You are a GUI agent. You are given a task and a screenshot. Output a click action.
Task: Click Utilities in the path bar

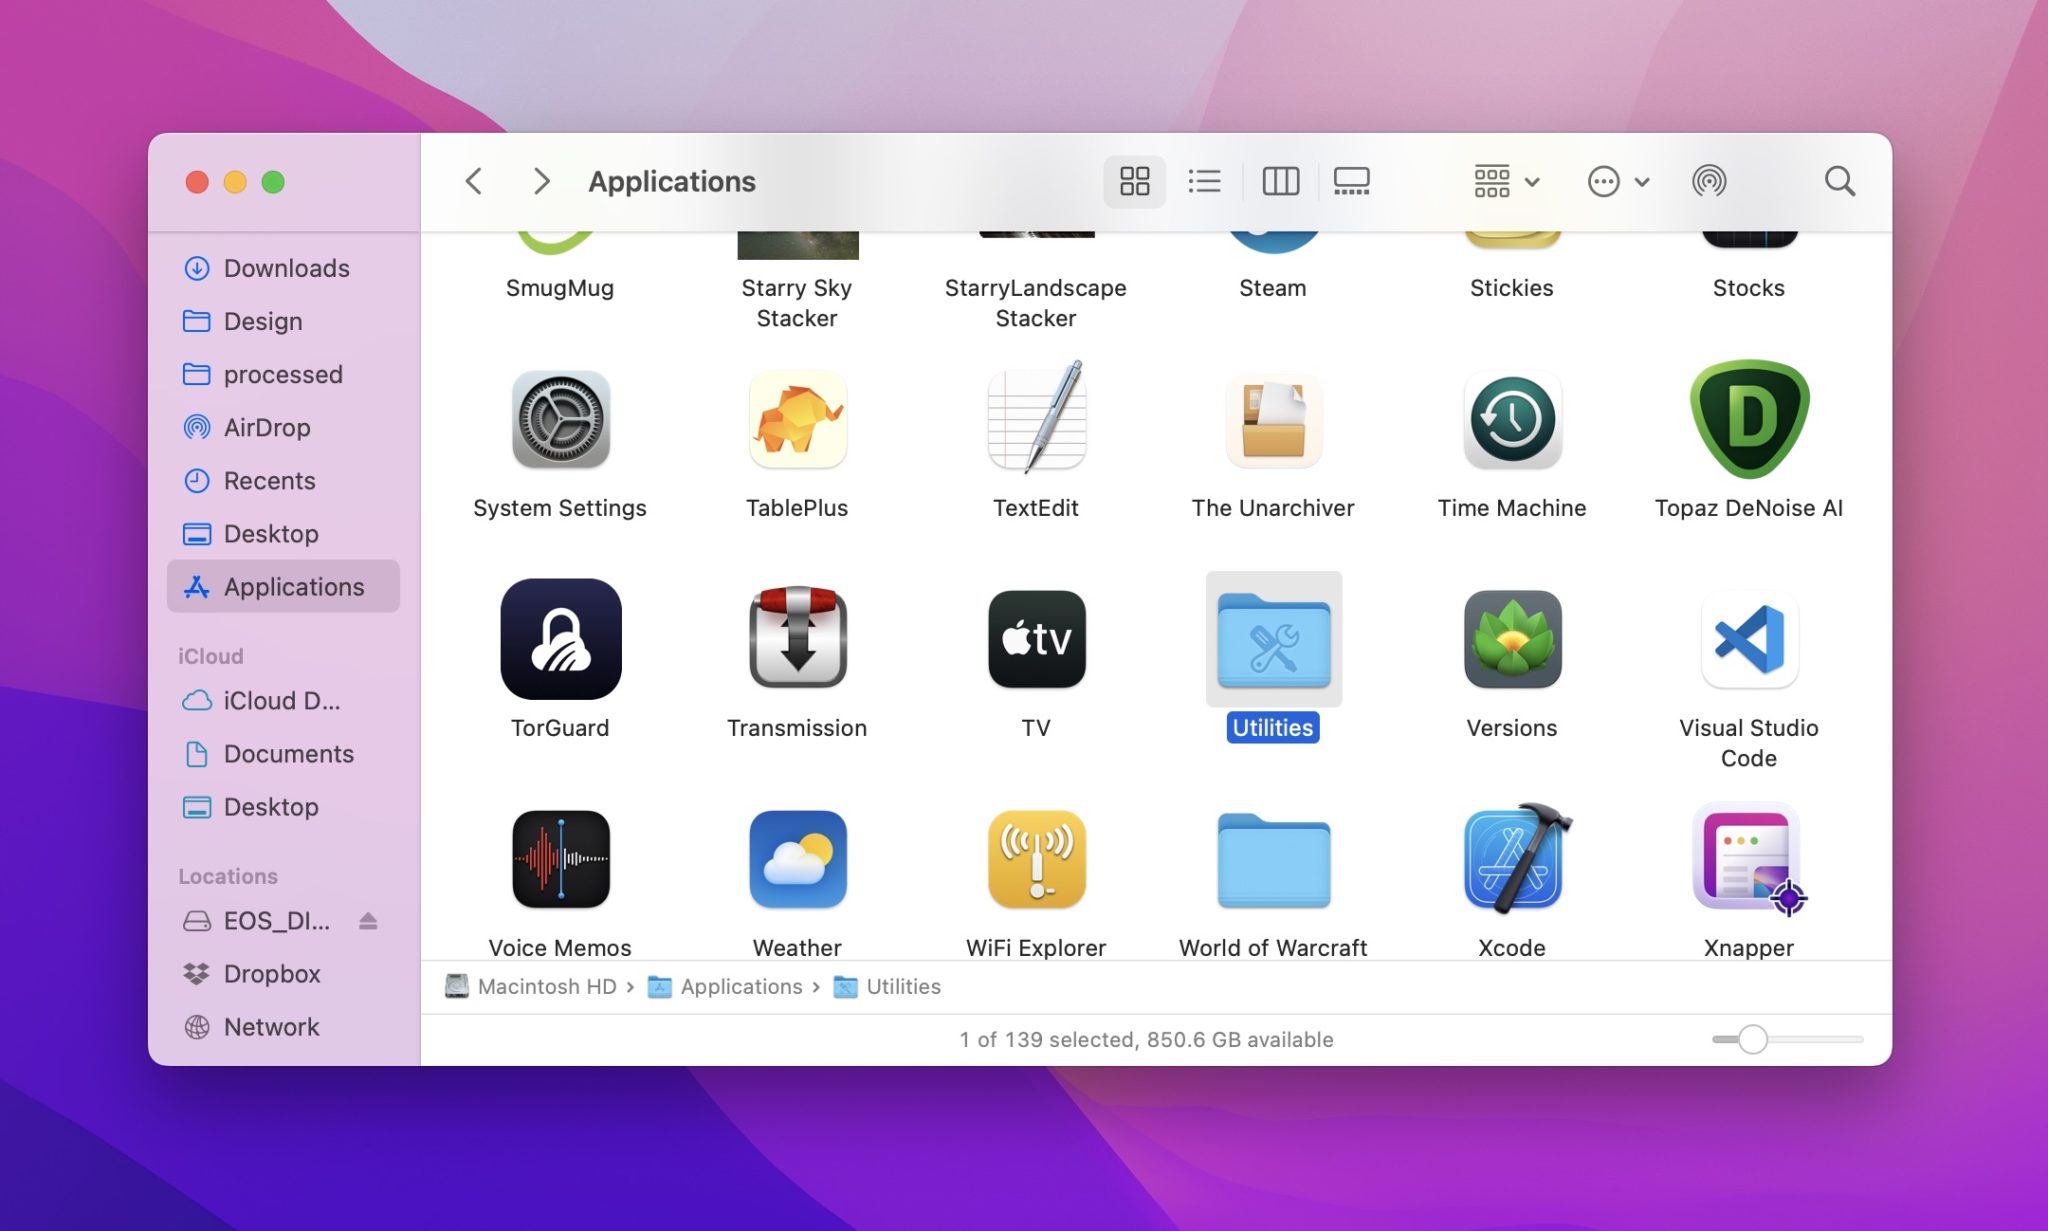888,987
